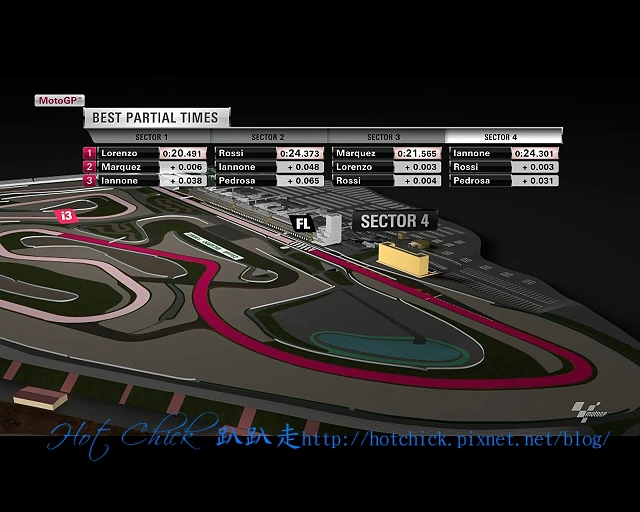Click the FL finish line marker
The height and width of the screenshot is (512, 640).
tap(303, 223)
